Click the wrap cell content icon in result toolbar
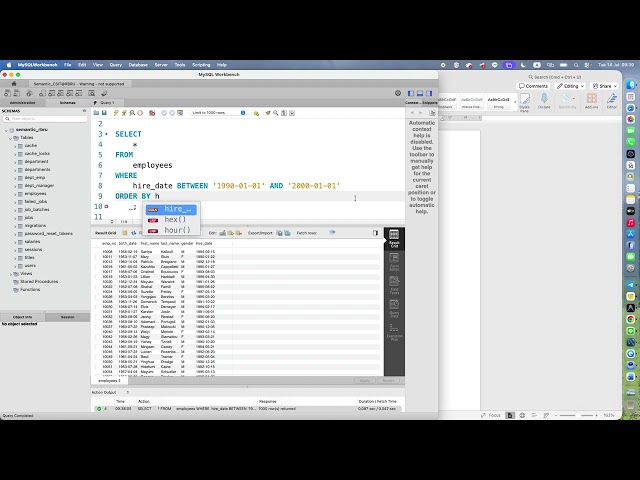Screen dimensions: 640x480 point(332,233)
